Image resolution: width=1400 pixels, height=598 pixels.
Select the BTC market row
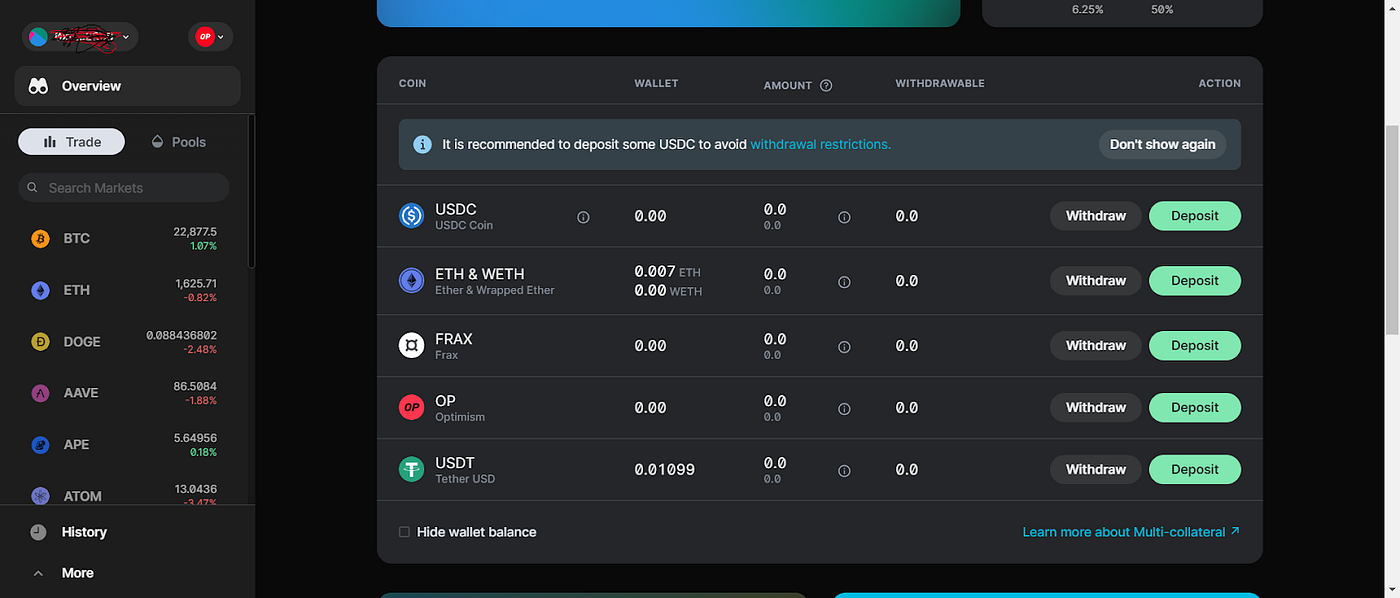[x=125, y=239]
